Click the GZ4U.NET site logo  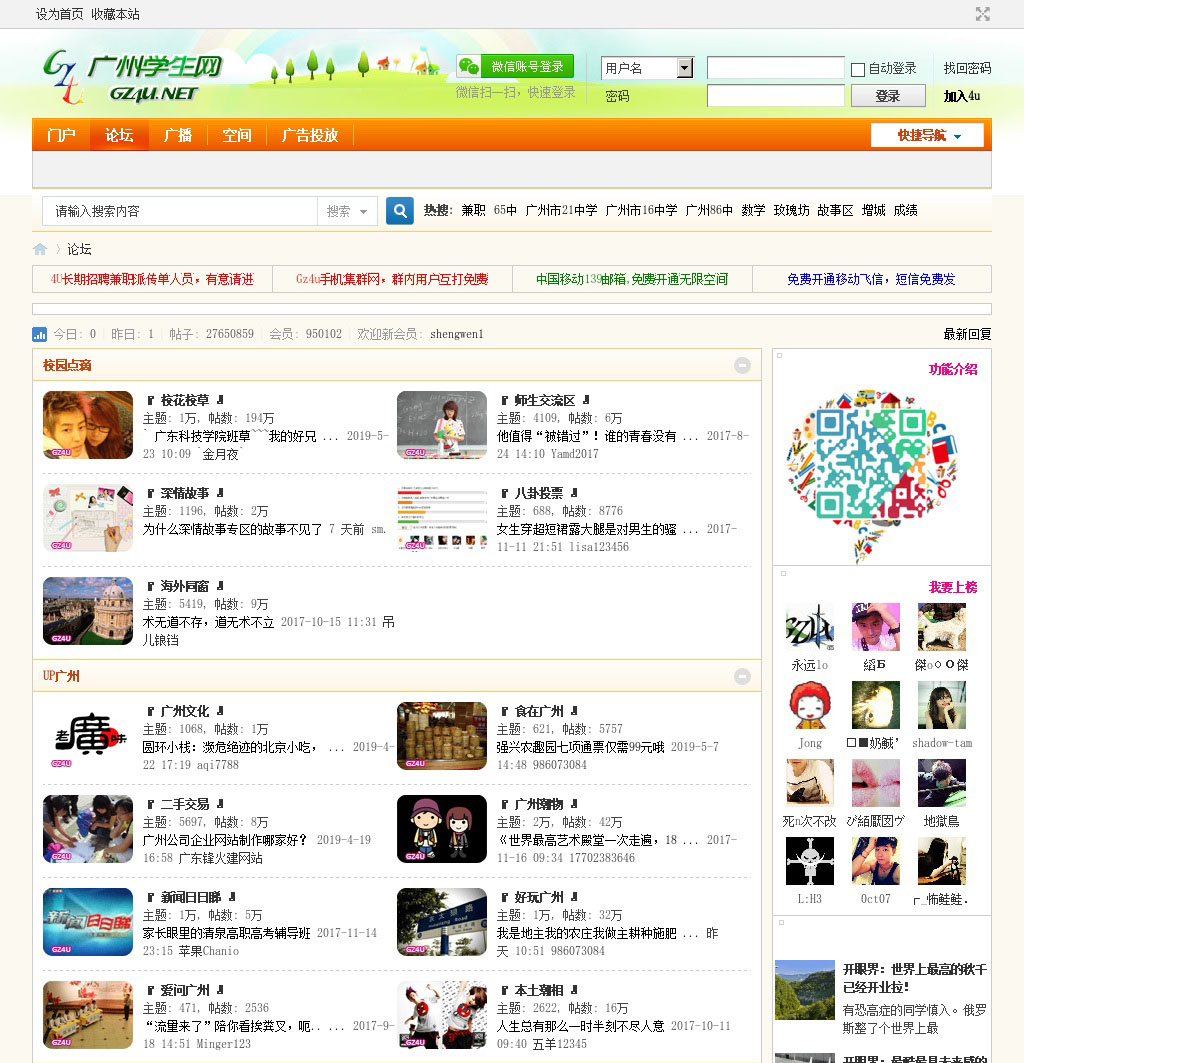(132, 77)
